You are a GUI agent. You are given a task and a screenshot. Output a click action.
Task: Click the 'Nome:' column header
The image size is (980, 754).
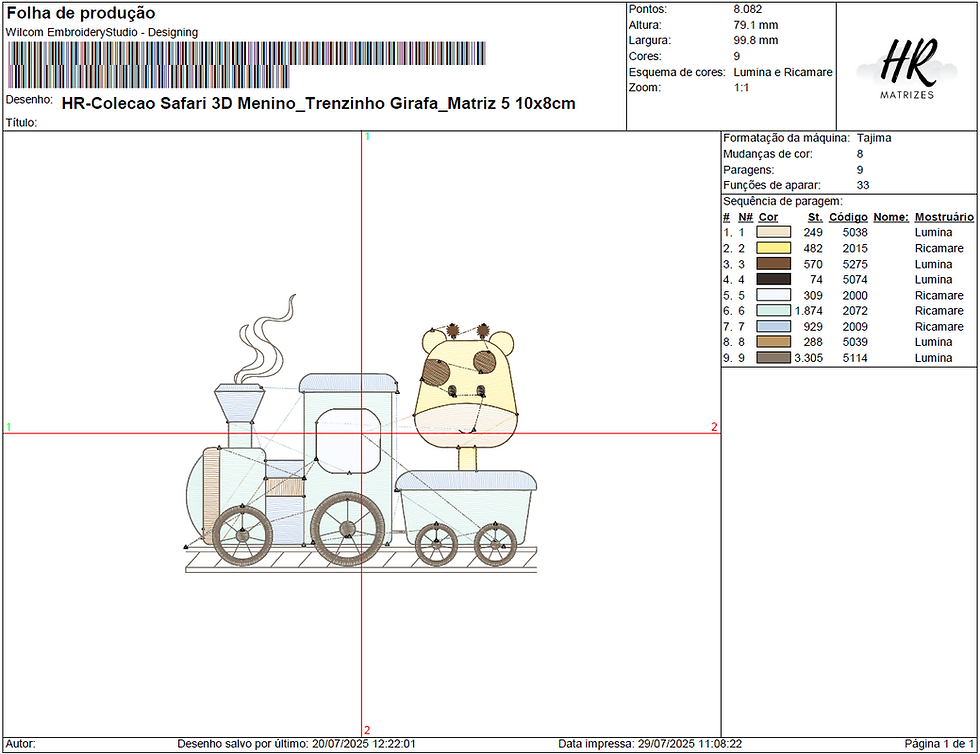[891, 217]
